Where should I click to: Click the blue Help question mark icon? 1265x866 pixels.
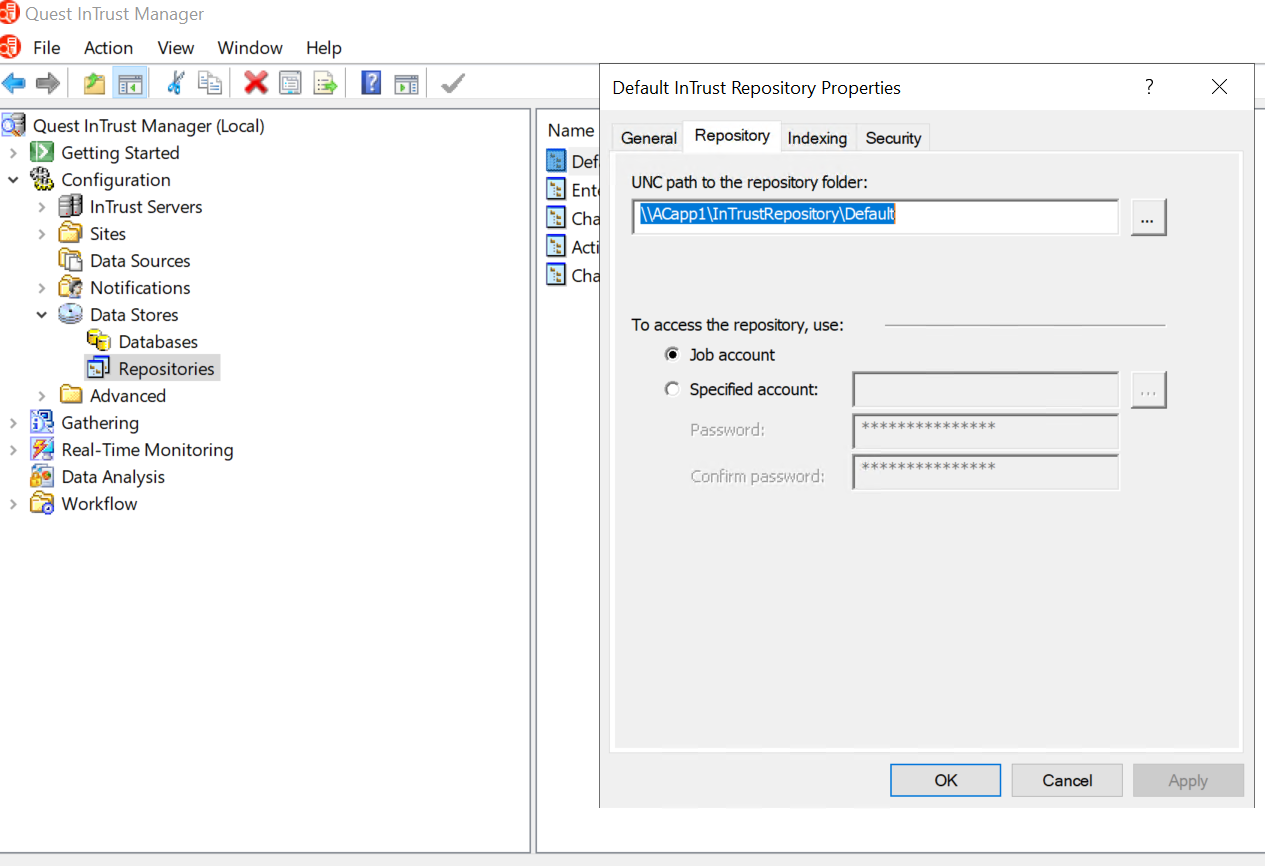pos(371,83)
